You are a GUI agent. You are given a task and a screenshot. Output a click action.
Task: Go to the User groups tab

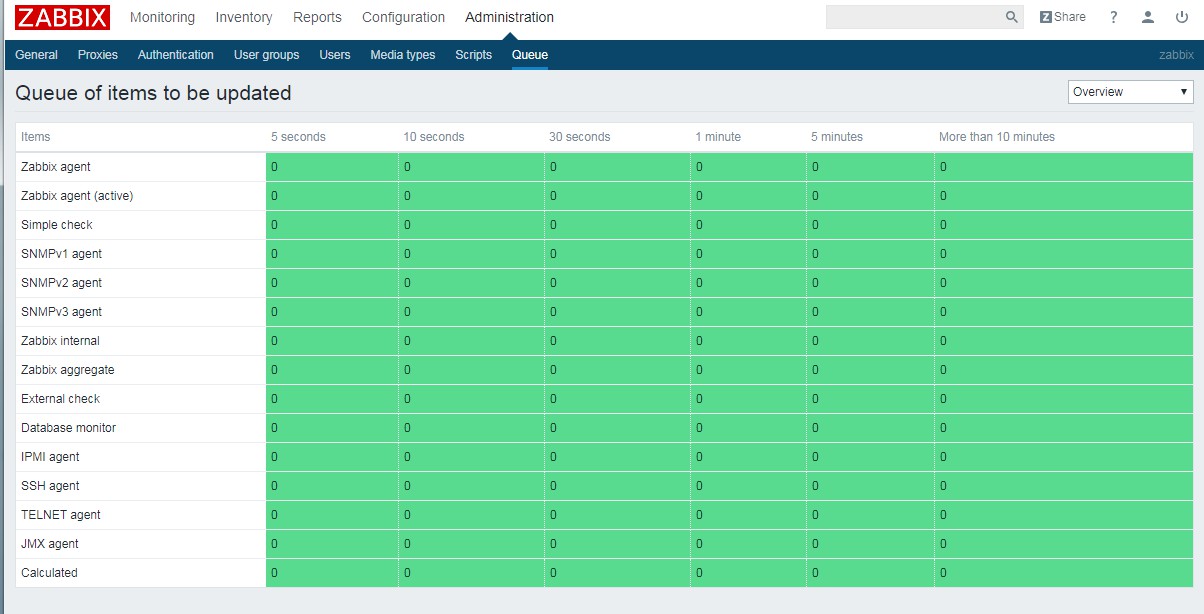coord(266,55)
